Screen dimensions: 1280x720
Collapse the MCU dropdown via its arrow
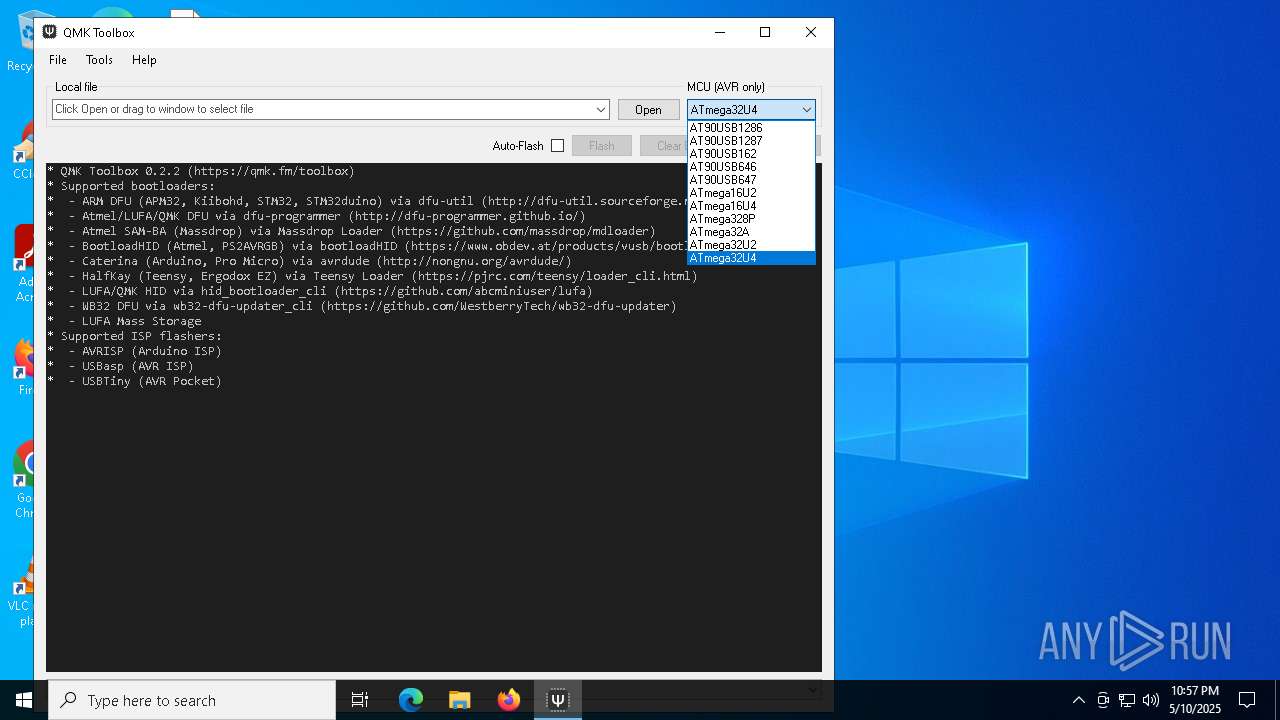click(806, 109)
